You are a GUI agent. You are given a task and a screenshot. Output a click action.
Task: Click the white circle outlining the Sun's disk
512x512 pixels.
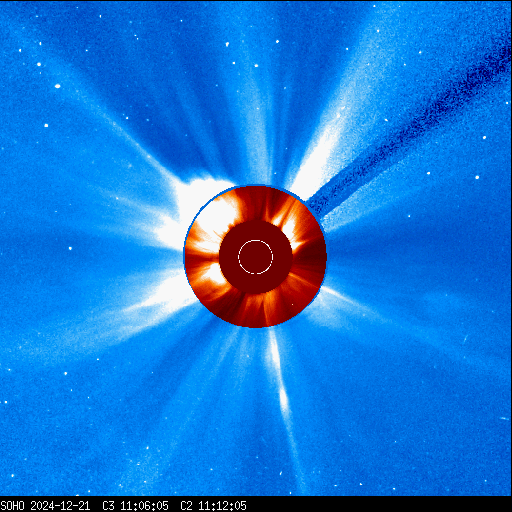(x=256, y=257)
